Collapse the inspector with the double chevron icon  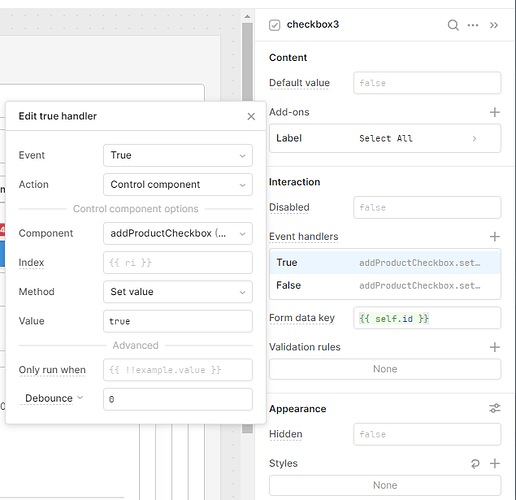494,25
